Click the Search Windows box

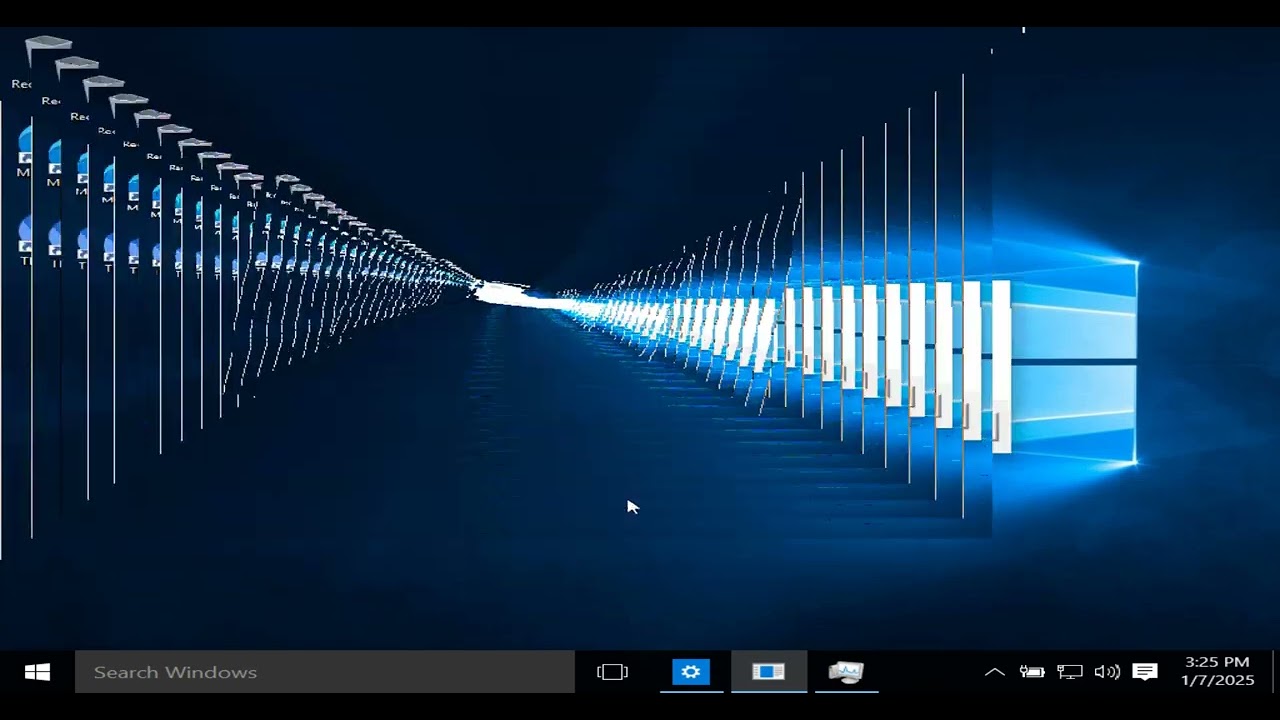325,672
